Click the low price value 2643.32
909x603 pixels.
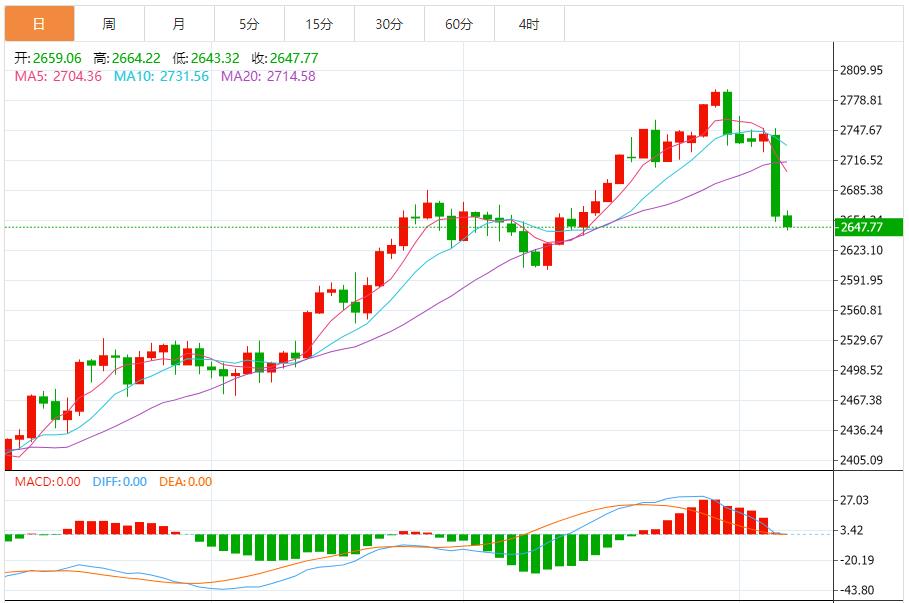(x=215, y=58)
